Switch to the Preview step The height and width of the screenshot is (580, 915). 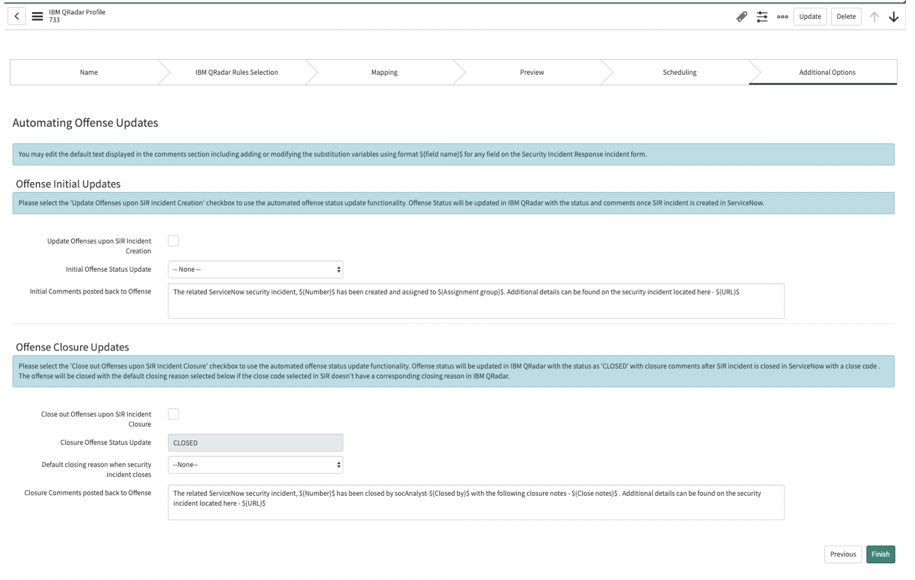(532, 72)
